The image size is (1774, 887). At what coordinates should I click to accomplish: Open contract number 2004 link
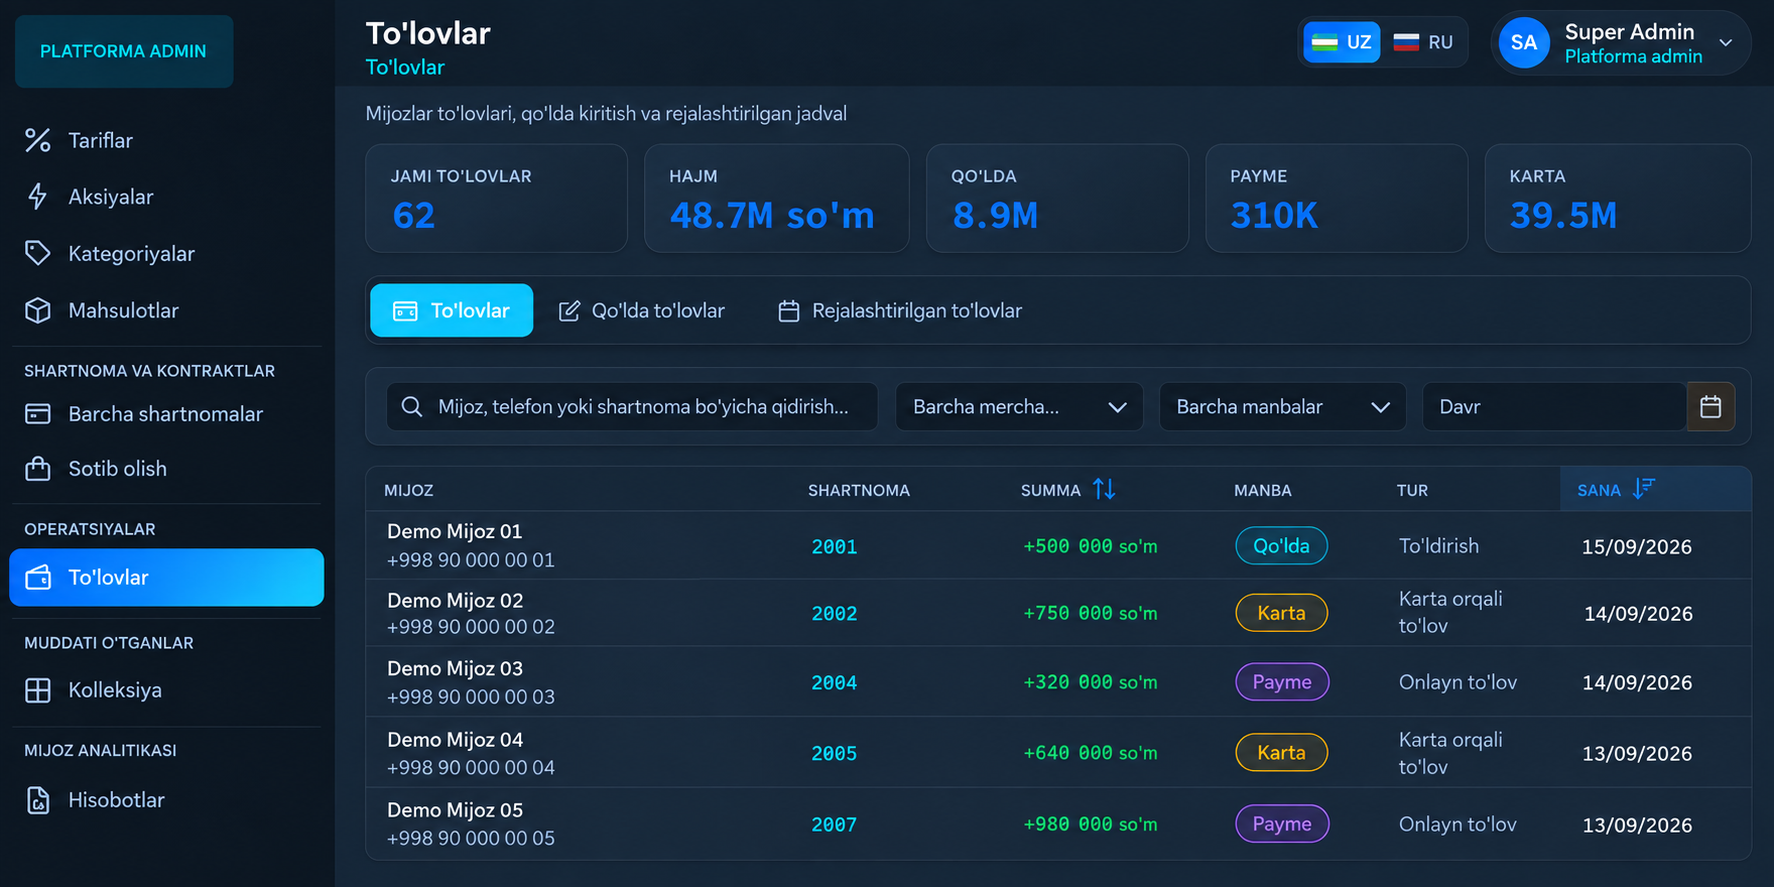pos(834,683)
